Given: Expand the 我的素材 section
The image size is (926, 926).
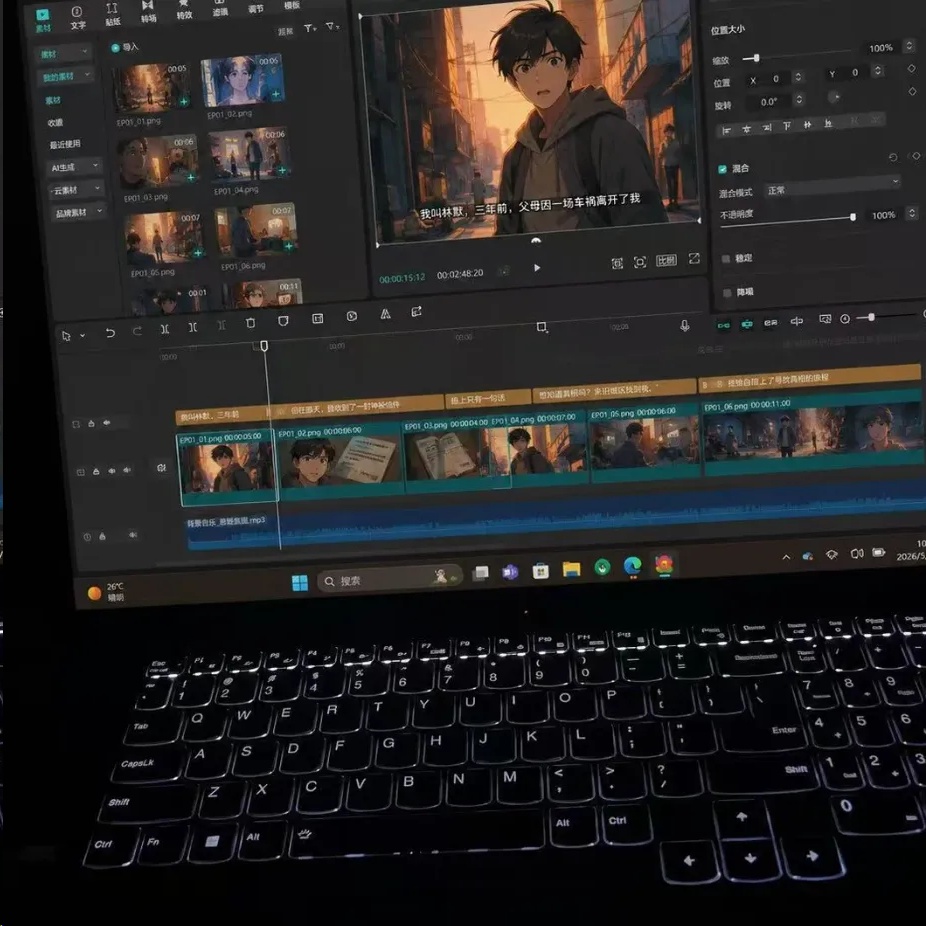Looking at the screenshot, I should point(66,76).
